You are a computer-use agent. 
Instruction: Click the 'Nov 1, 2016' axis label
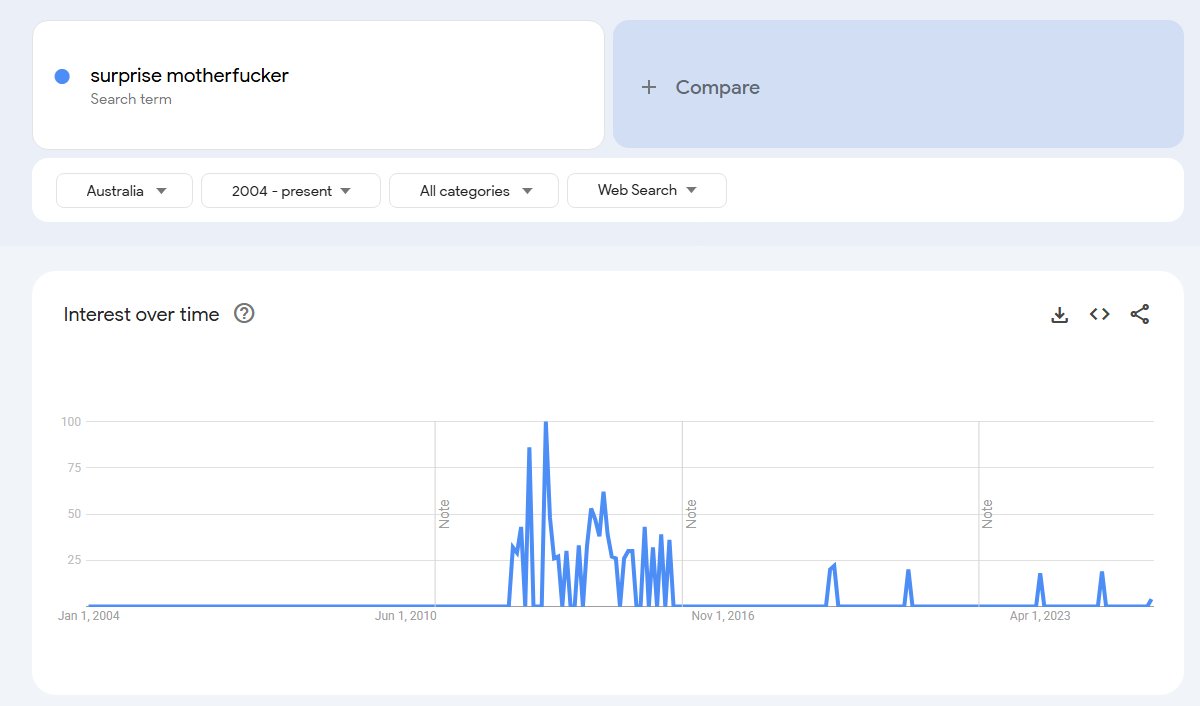coord(722,616)
